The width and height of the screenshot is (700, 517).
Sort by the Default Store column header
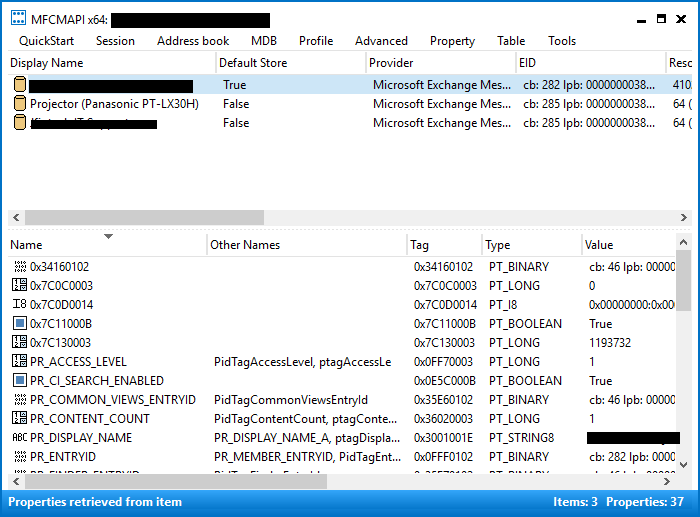291,63
